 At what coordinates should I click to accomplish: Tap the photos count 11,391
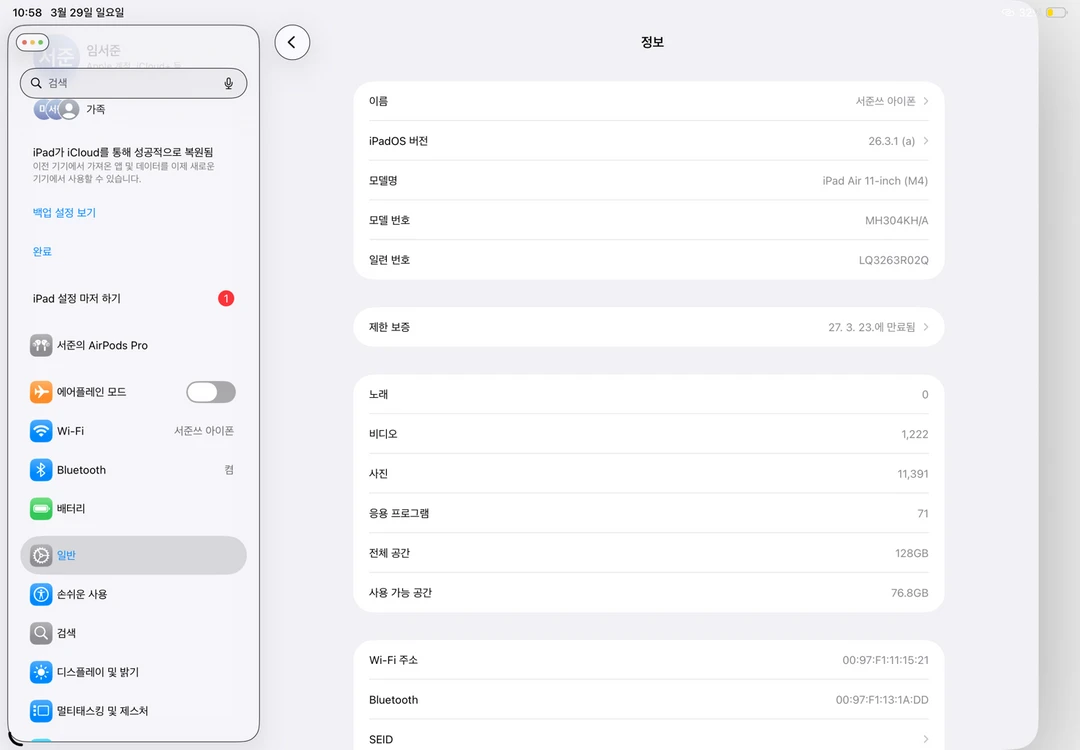[913, 474]
